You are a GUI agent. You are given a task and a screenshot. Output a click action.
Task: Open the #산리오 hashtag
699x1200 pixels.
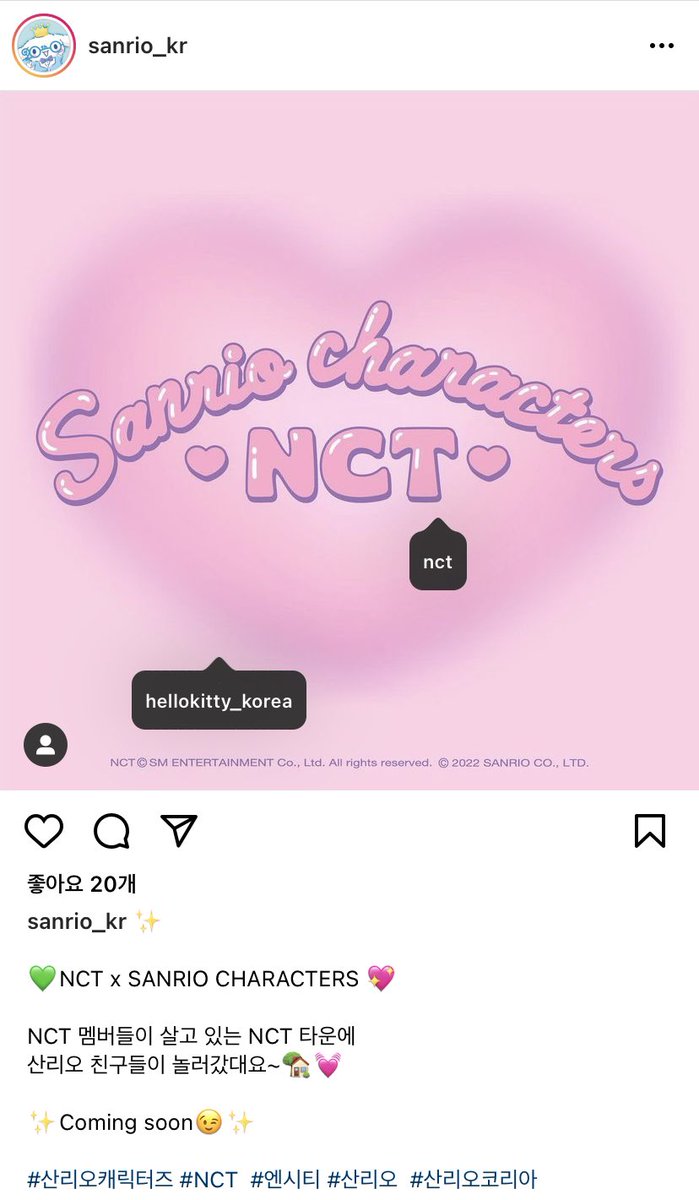[x=362, y=1179]
